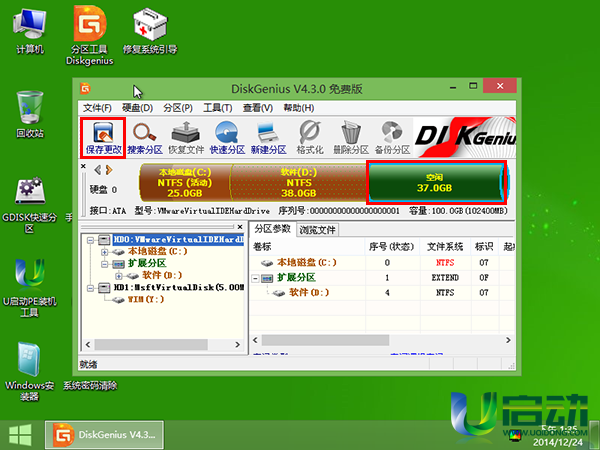Open the 帮助(H) menu

pos(299,108)
